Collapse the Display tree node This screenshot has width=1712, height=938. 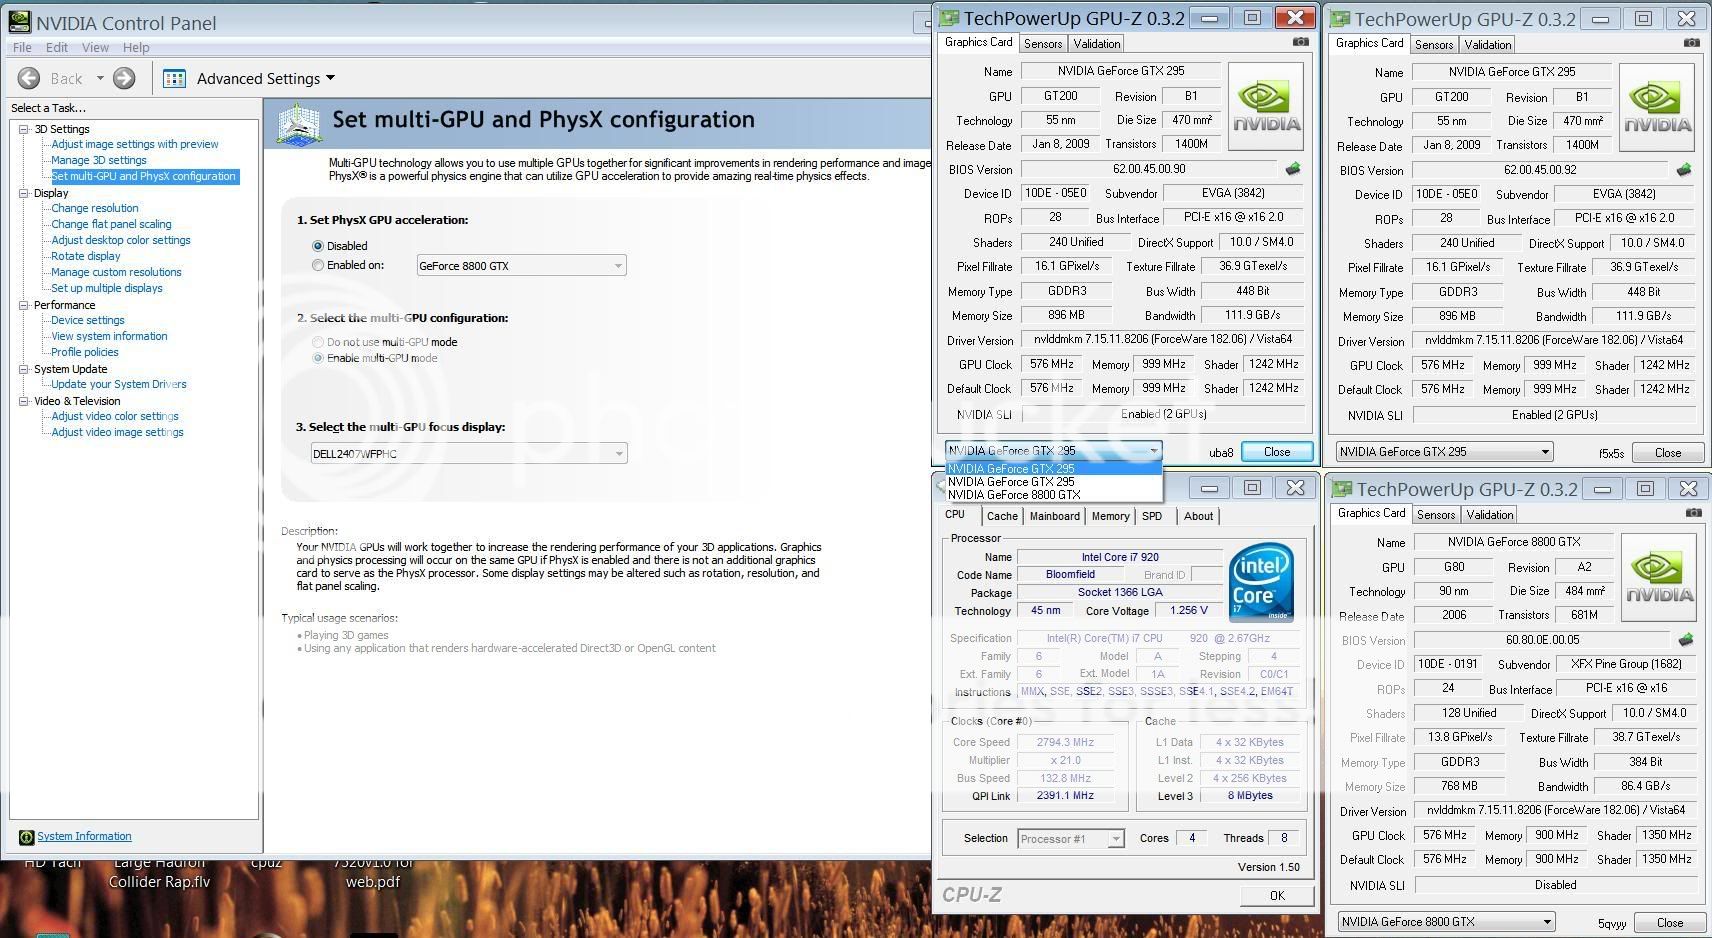(x=24, y=193)
